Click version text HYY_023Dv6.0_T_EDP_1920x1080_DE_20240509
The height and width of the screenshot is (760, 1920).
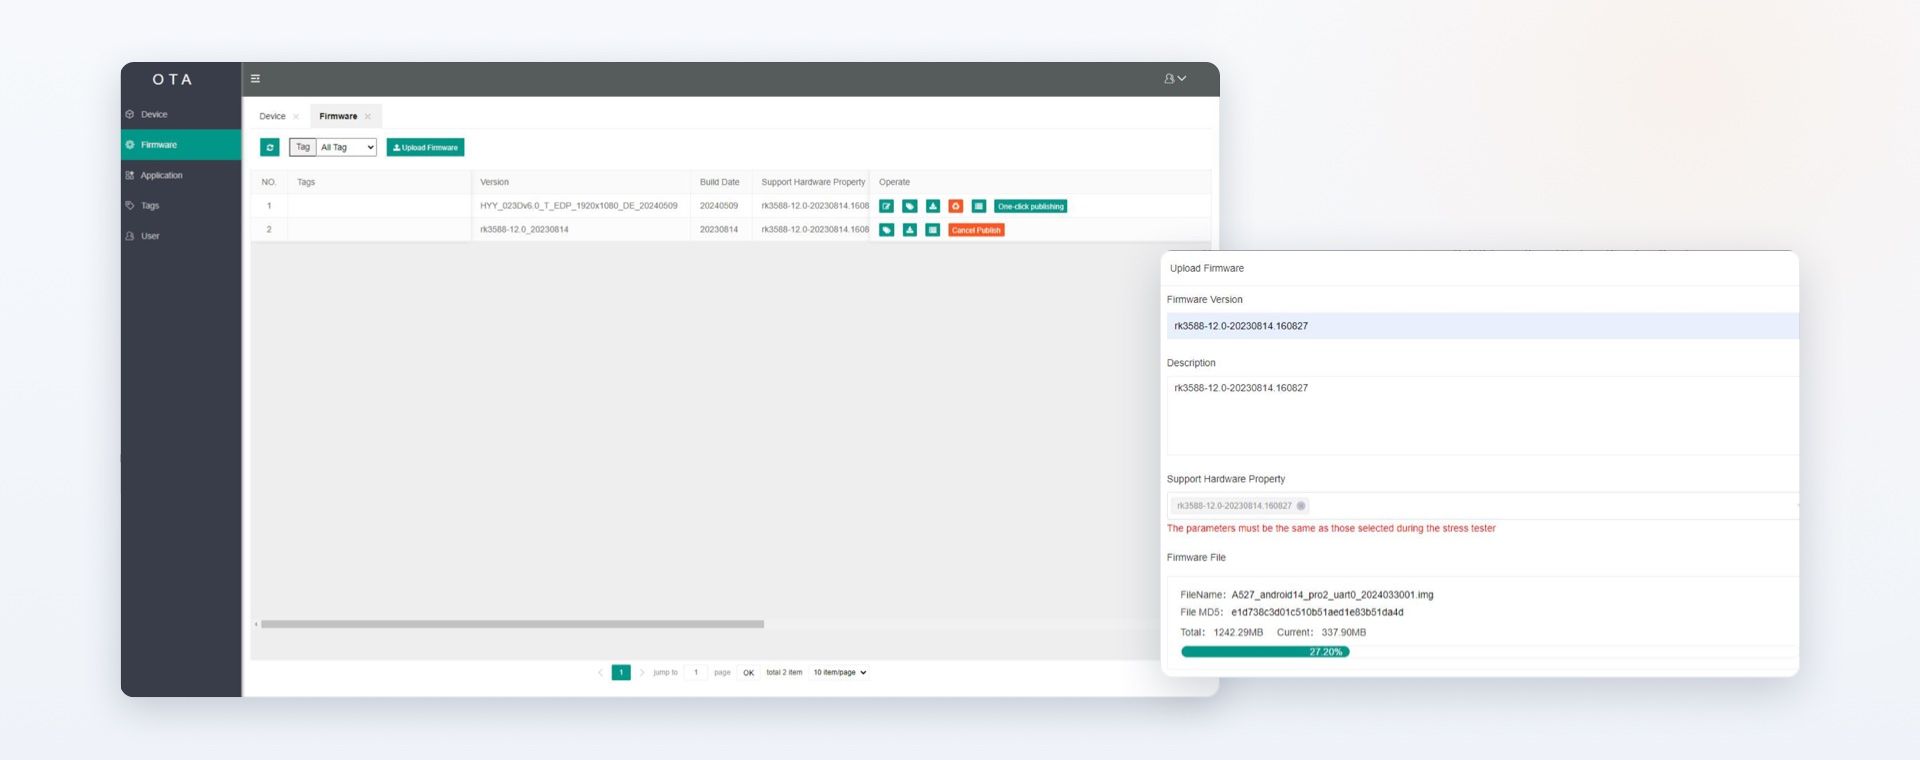point(579,206)
